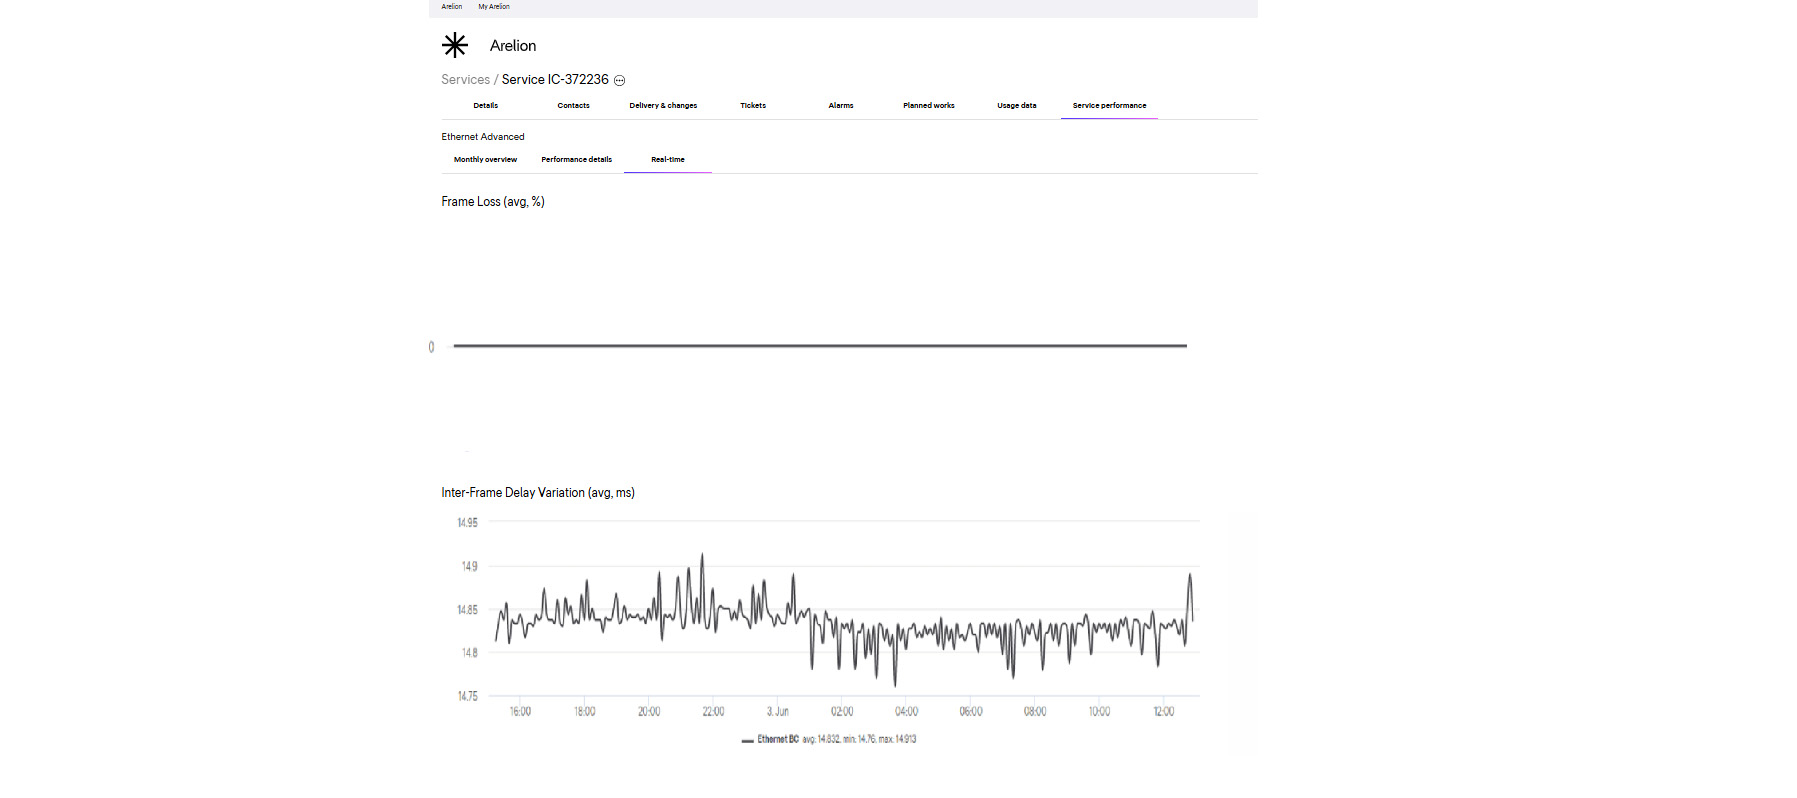Screen dimensions: 1797x798
Task: Open the Performance details sub-tab
Action: click(576, 160)
